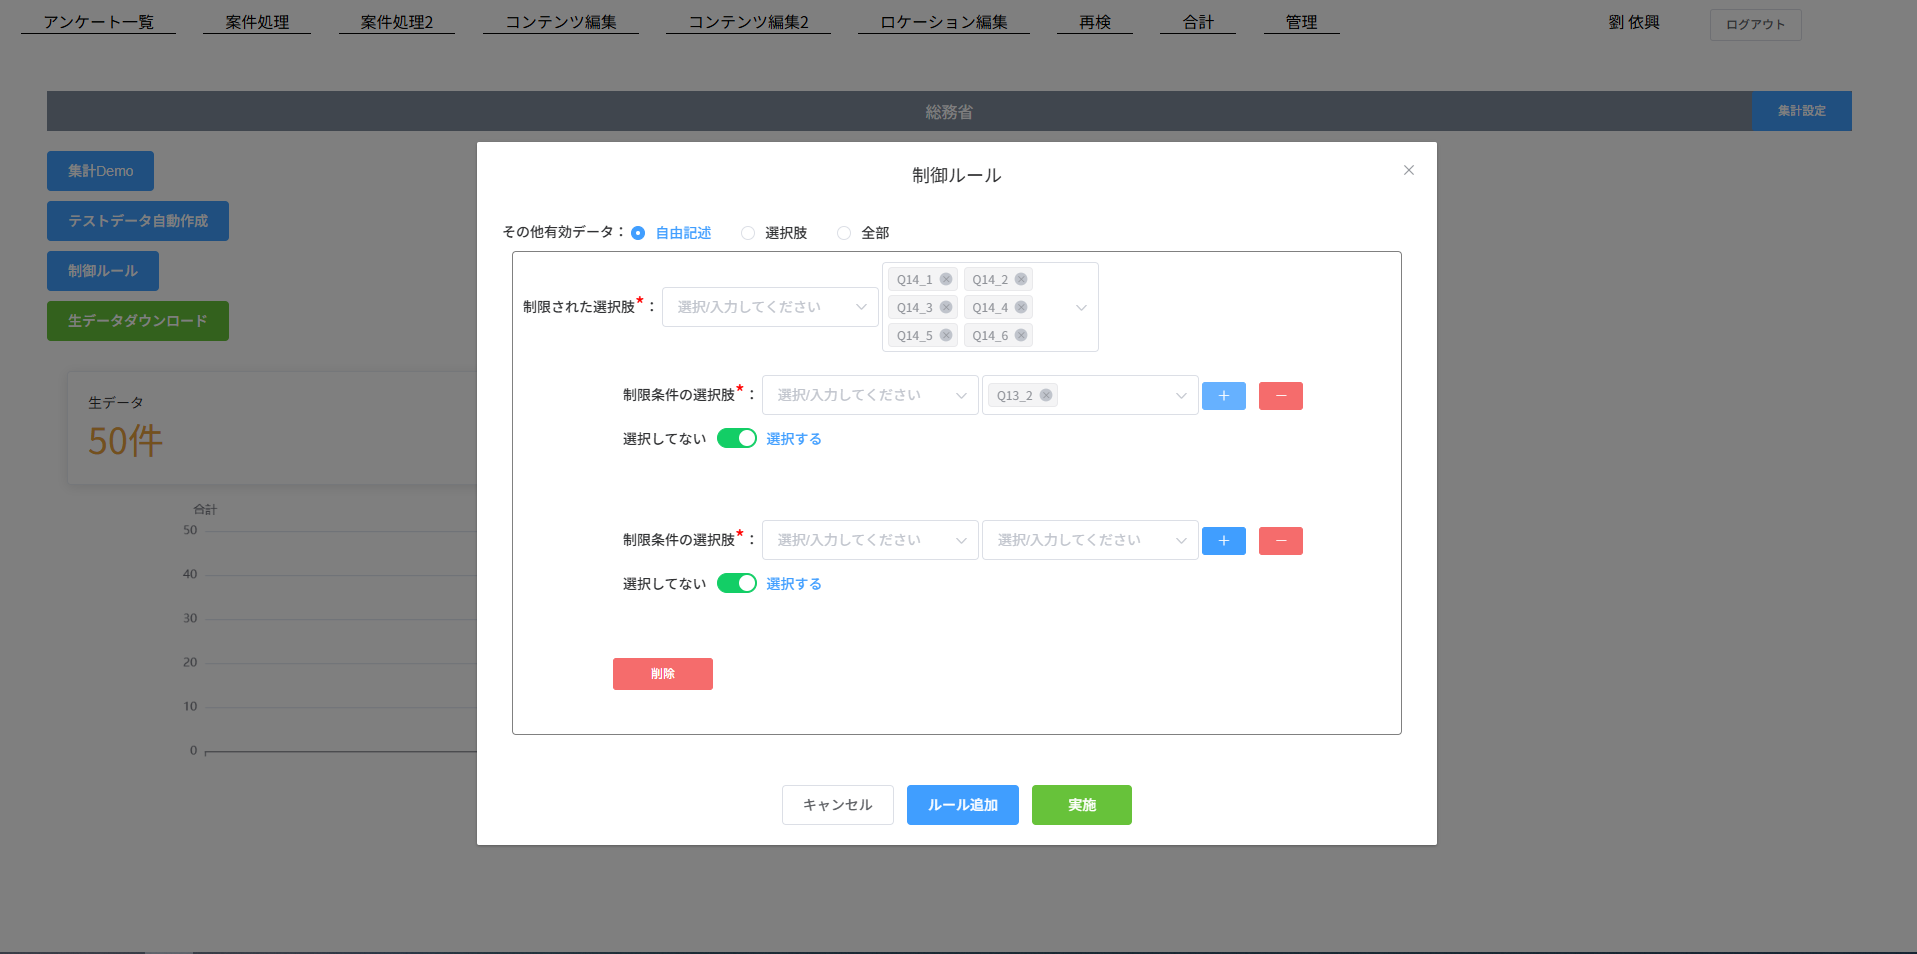Choose the 全部 radio option

[x=844, y=233]
